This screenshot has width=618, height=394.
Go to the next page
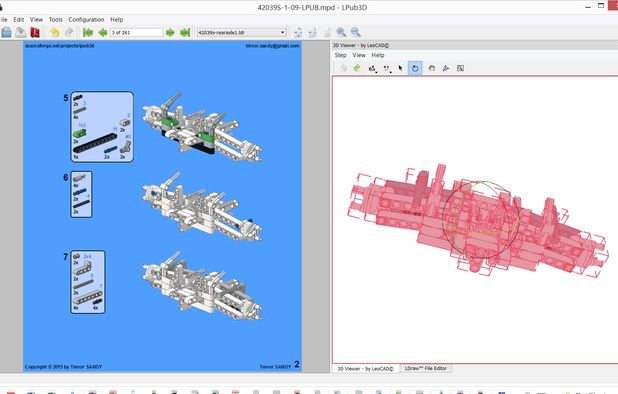click(170, 32)
